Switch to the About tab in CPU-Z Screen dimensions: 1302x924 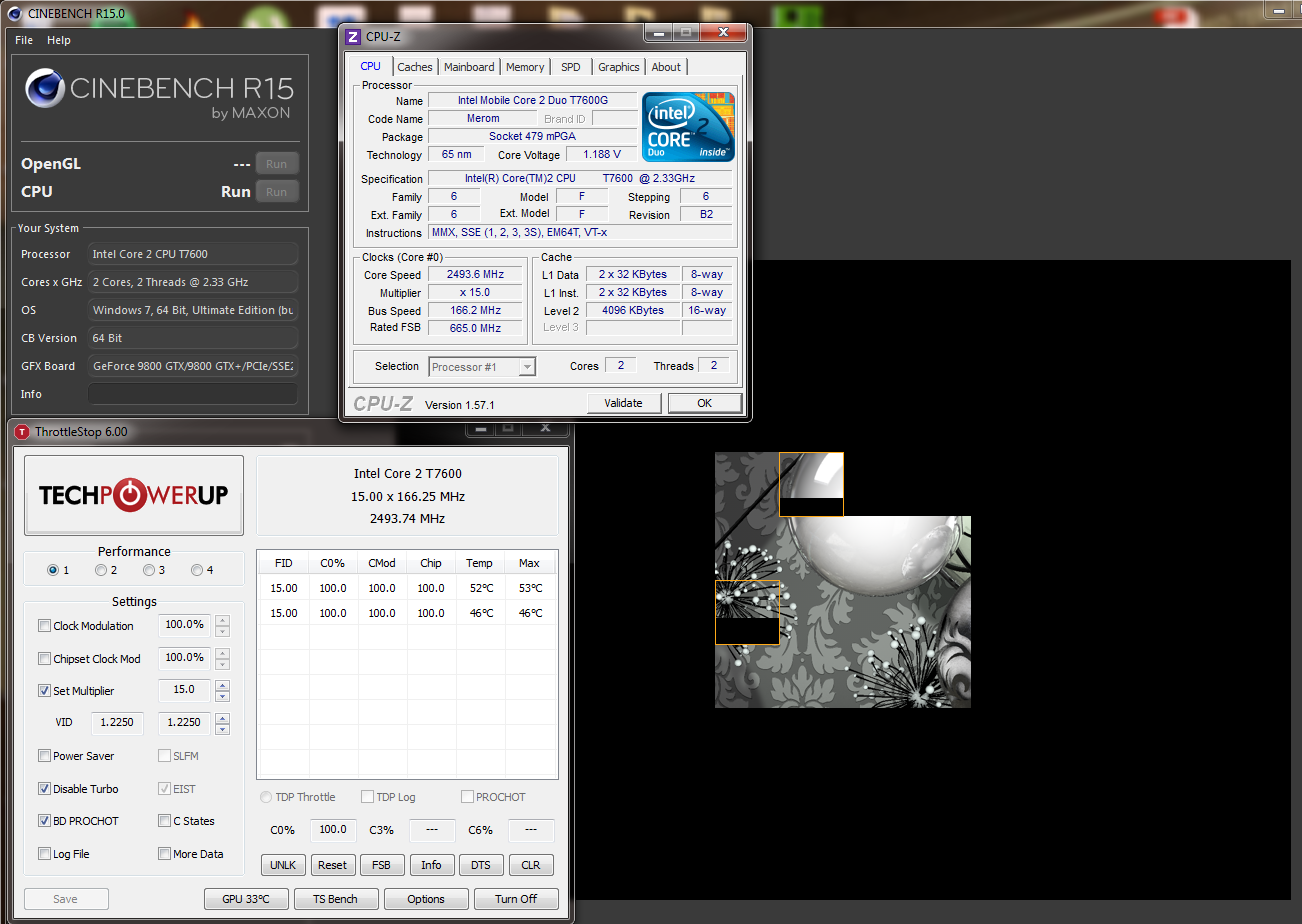(666, 67)
